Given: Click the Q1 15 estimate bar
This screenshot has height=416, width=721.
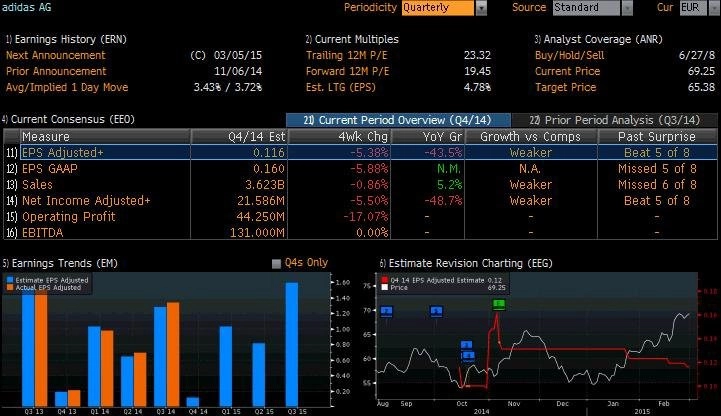Looking at the screenshot, I should (x=226, y=366).
